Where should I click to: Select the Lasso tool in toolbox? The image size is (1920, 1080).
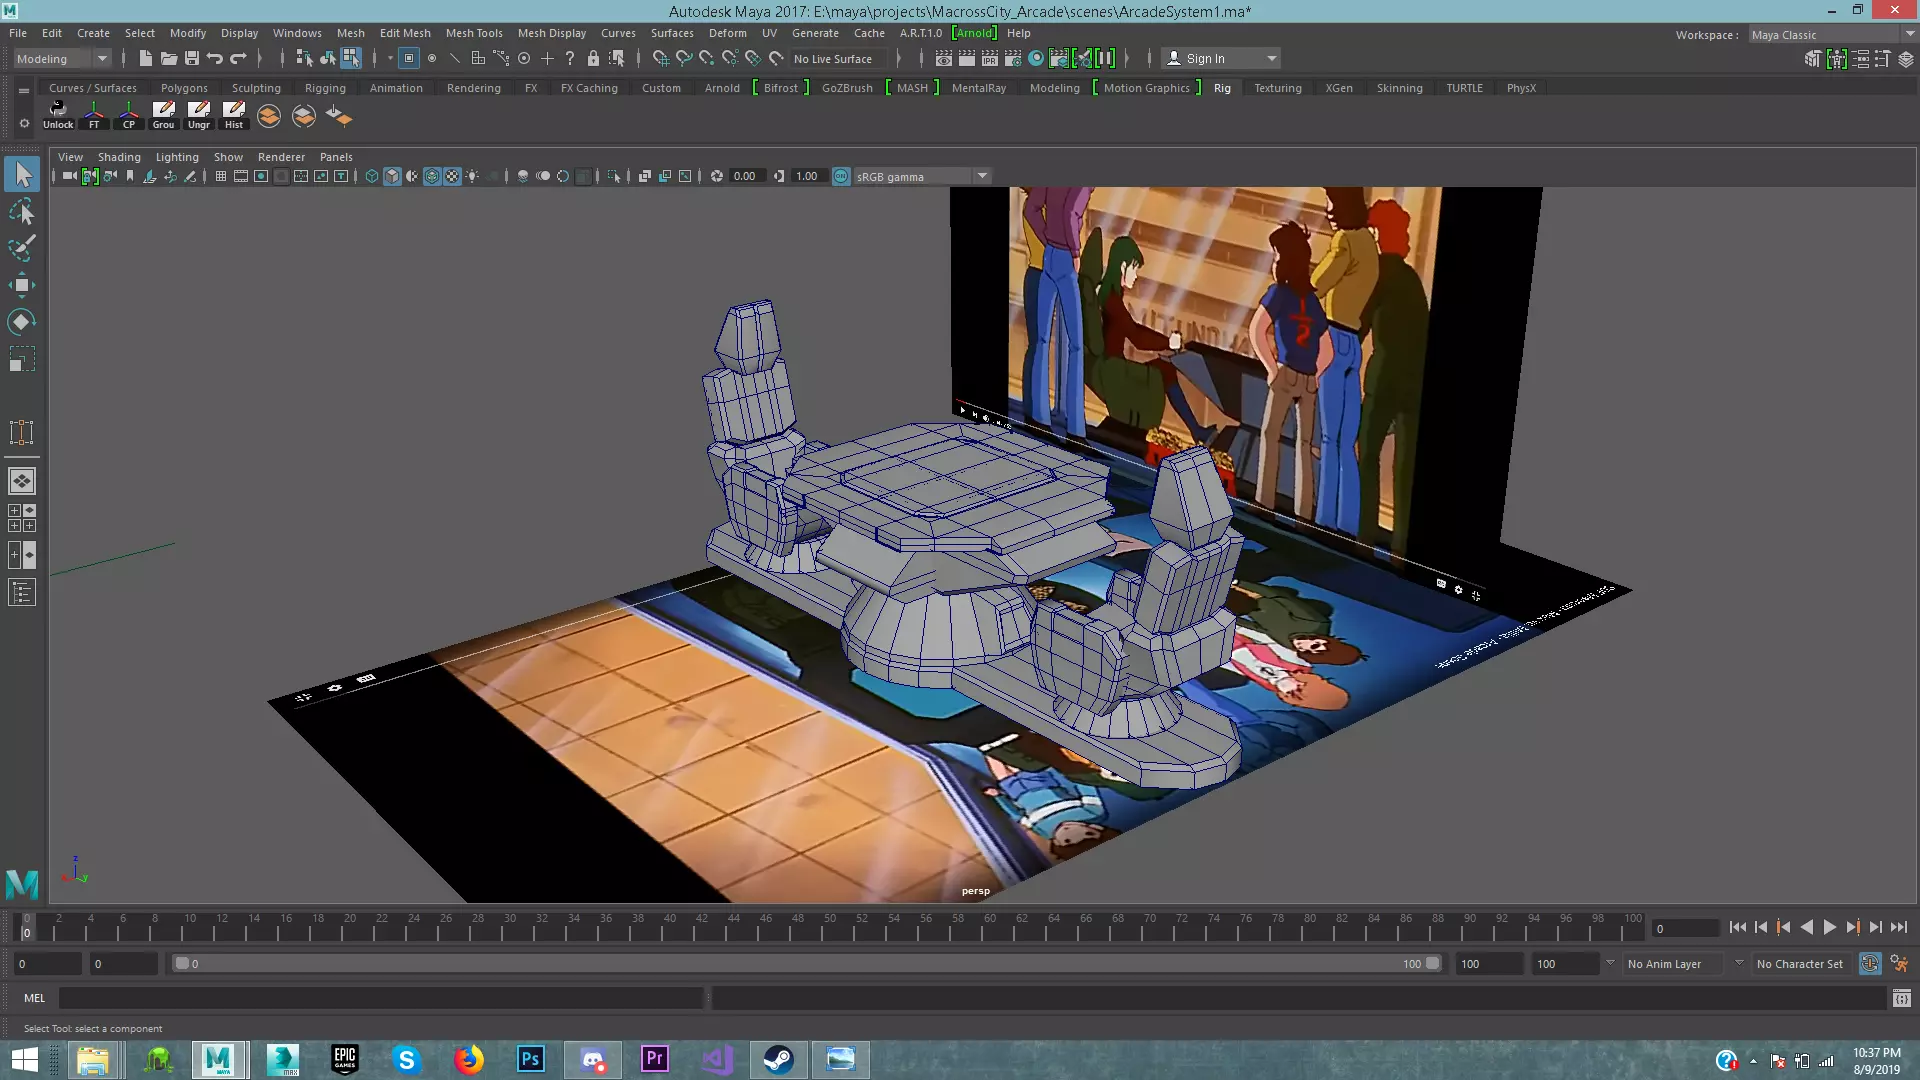click(x=22, y=212)
